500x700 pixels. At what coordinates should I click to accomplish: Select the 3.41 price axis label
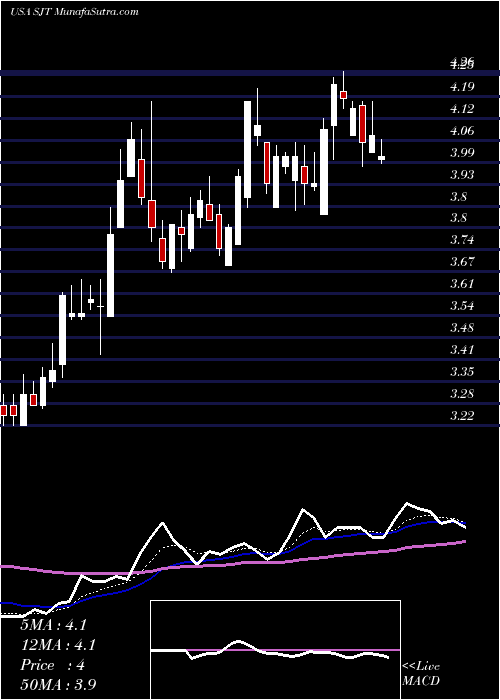click(462, 350)
